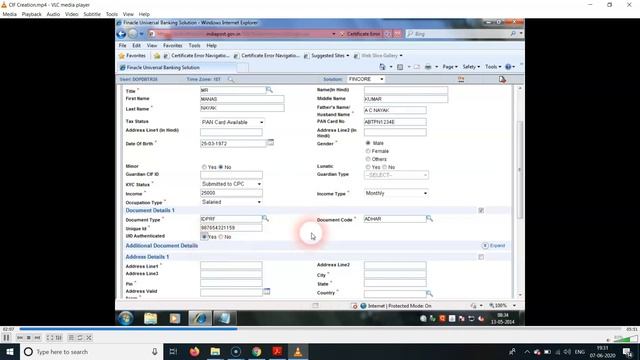Open Adobe Acrobat from the taskbar
Viewport: 640px width, 360px height.
(277, 351)
